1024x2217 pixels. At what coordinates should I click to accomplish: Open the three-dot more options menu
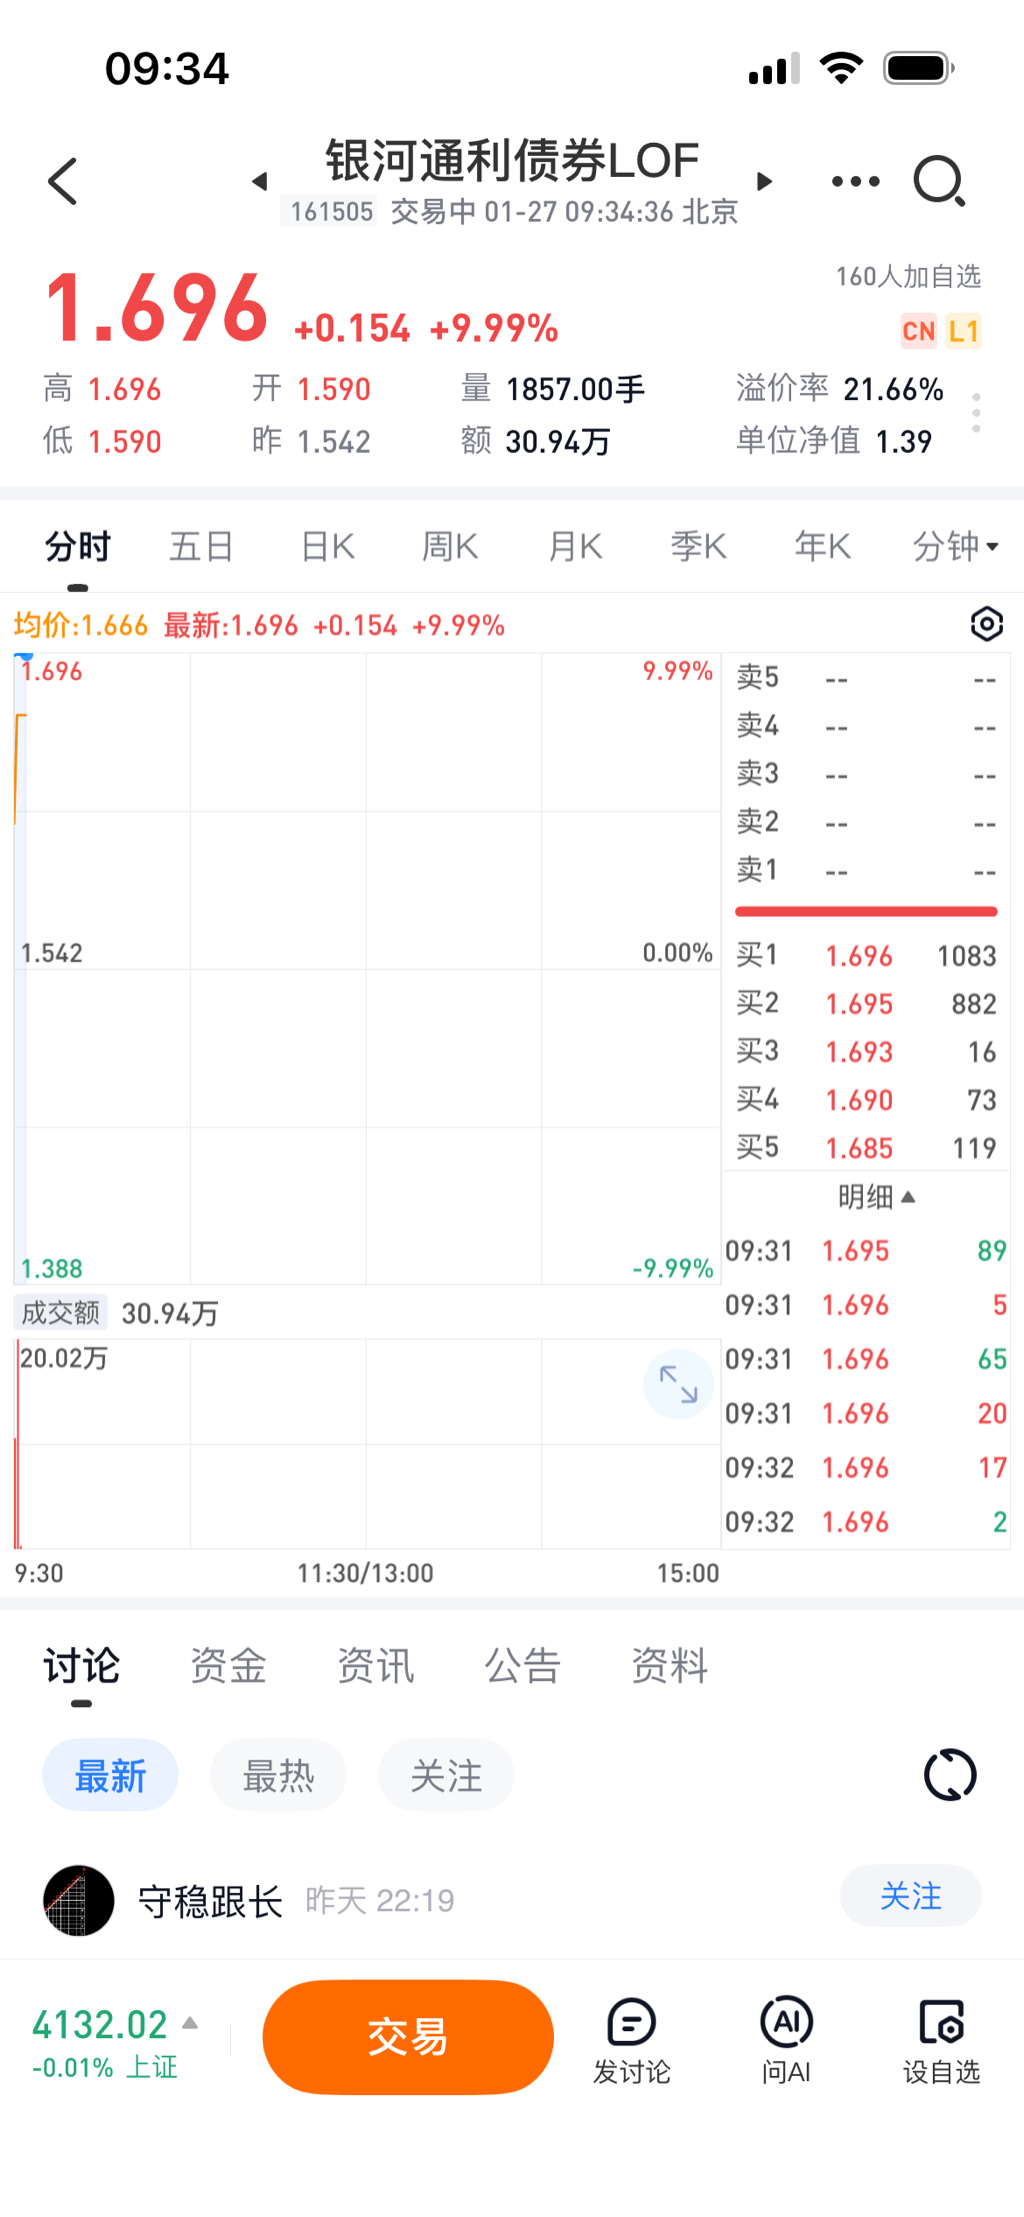tap(856, 182)
